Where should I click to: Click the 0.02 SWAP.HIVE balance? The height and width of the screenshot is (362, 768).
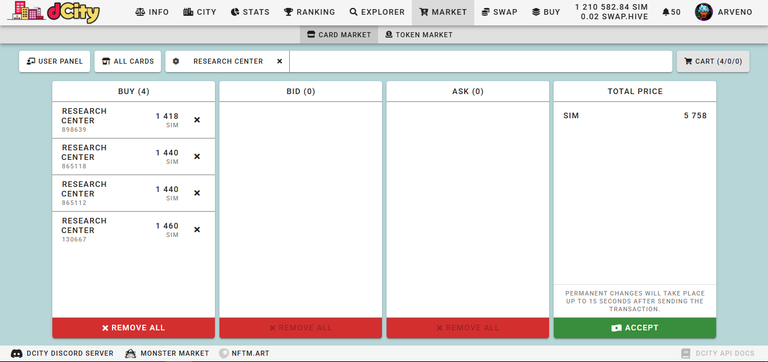coord(614,17)
